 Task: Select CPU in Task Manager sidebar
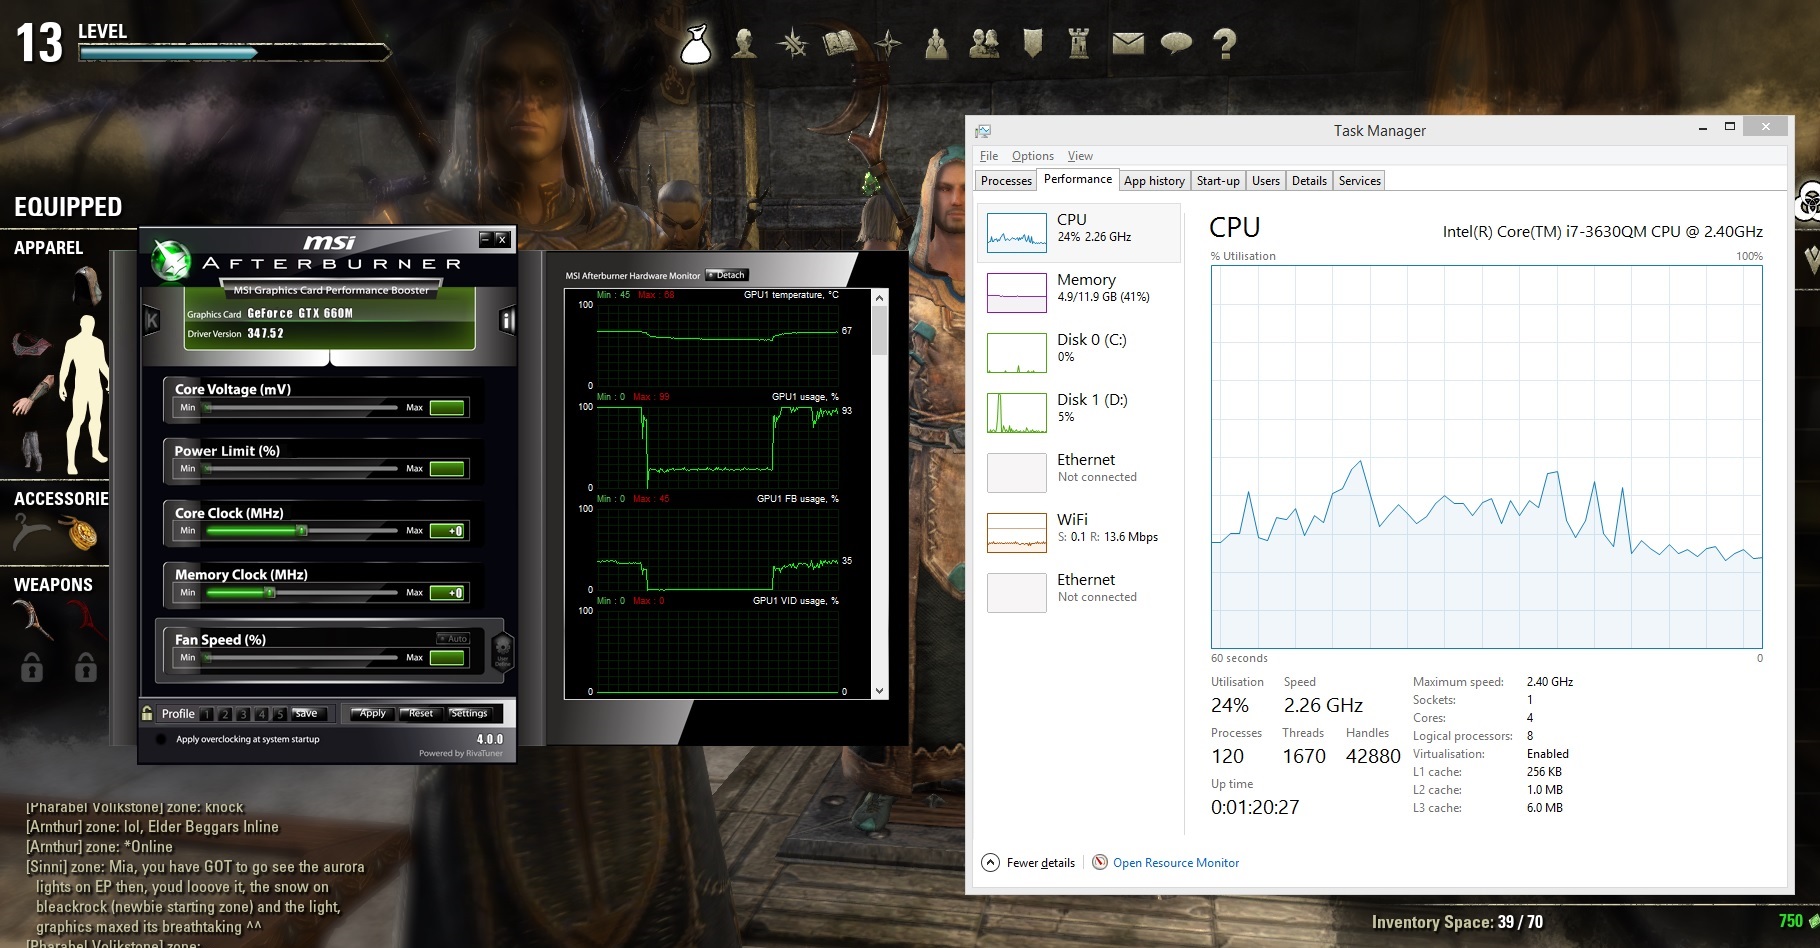(x=1078, y=232)
